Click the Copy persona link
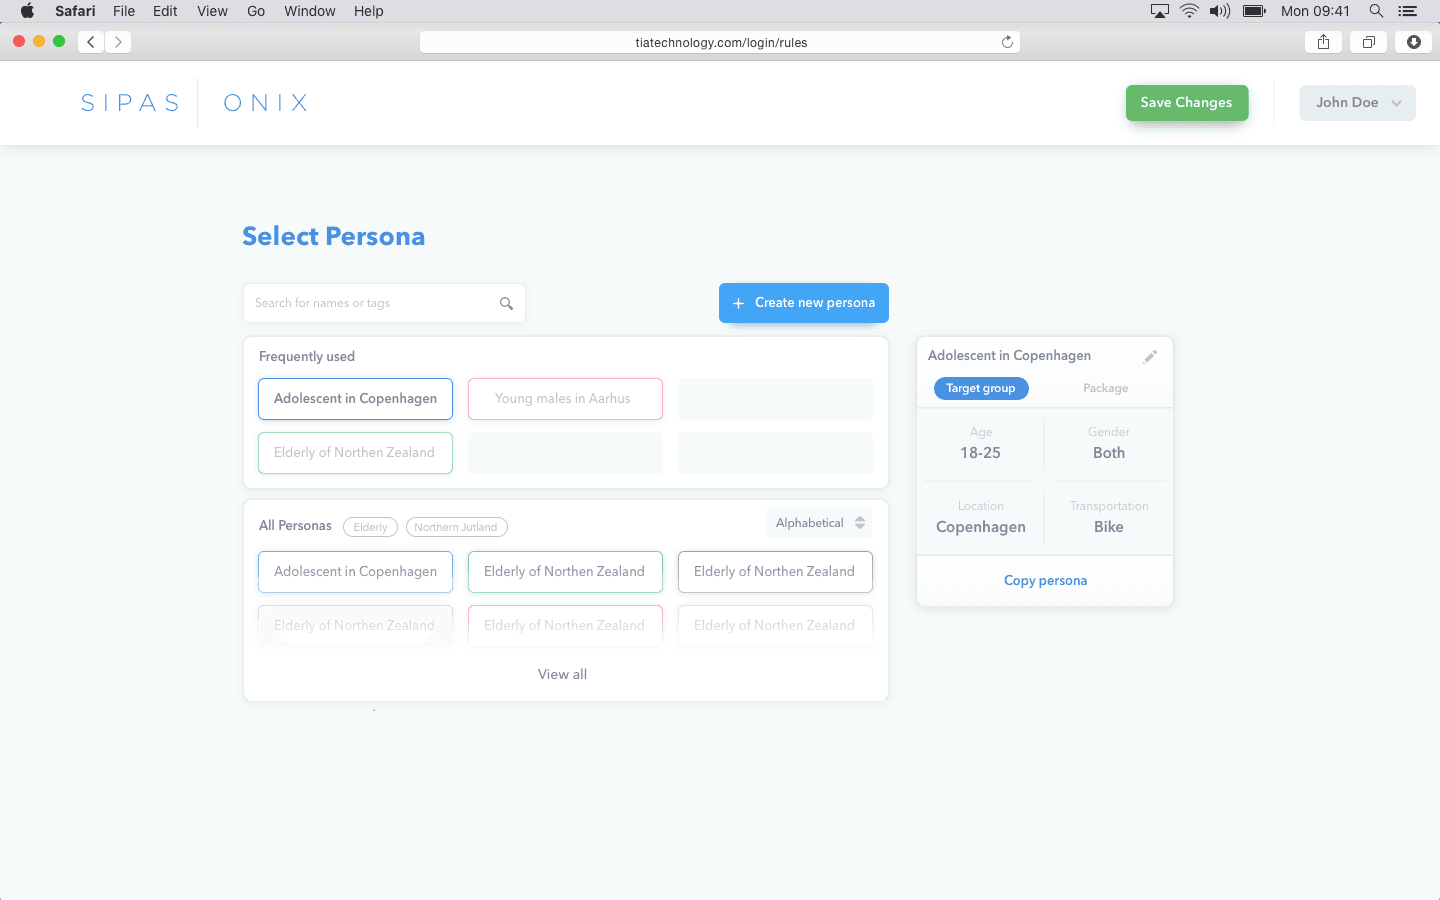This screenshot has height=900, width=1440. point(1045,581)
